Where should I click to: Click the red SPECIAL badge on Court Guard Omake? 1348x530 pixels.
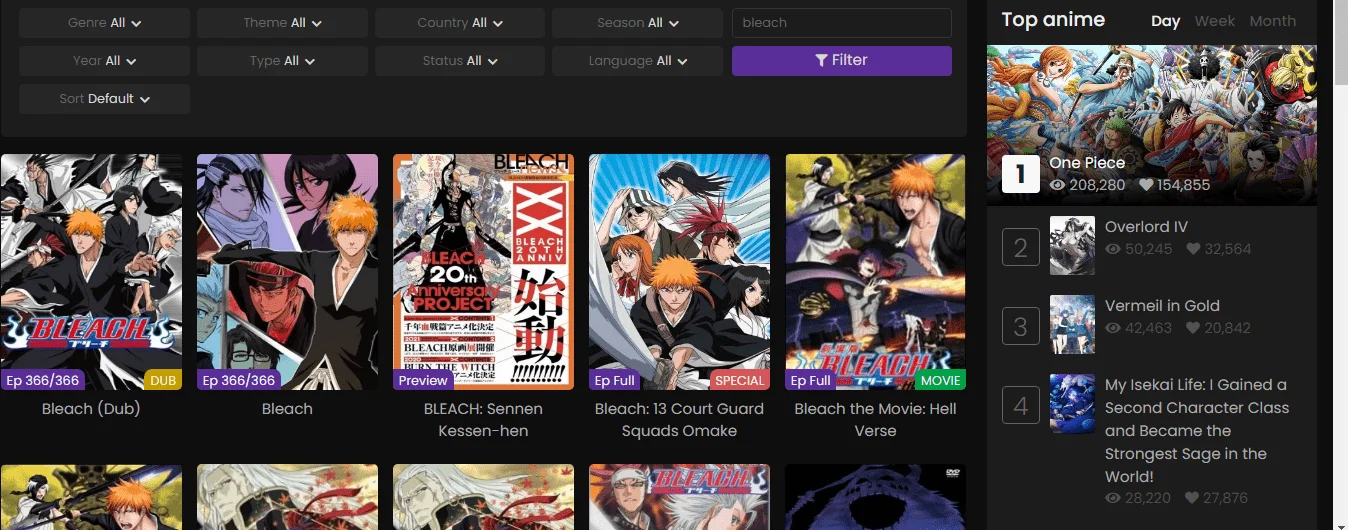coord(740,380)
